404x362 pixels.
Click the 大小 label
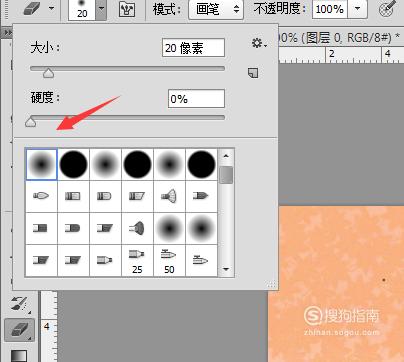(45, 48)
